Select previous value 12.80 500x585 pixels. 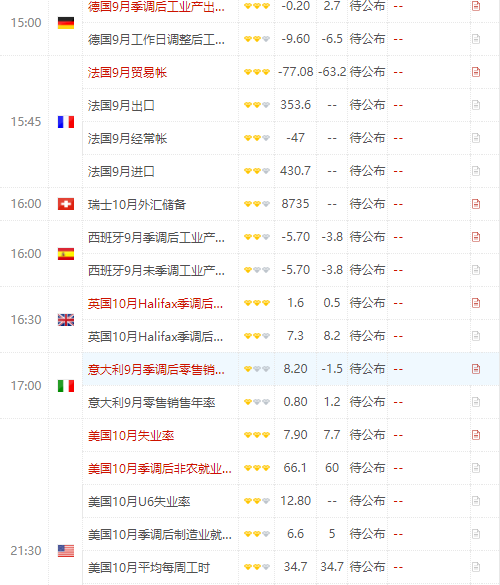pyautogui.click(x=296, y=501)
